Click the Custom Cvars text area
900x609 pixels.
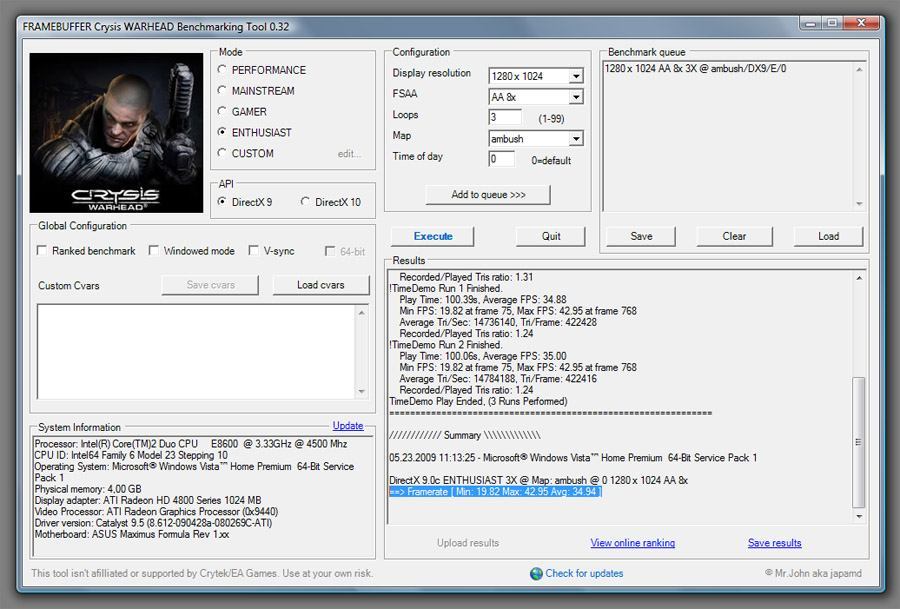(196, 351)
